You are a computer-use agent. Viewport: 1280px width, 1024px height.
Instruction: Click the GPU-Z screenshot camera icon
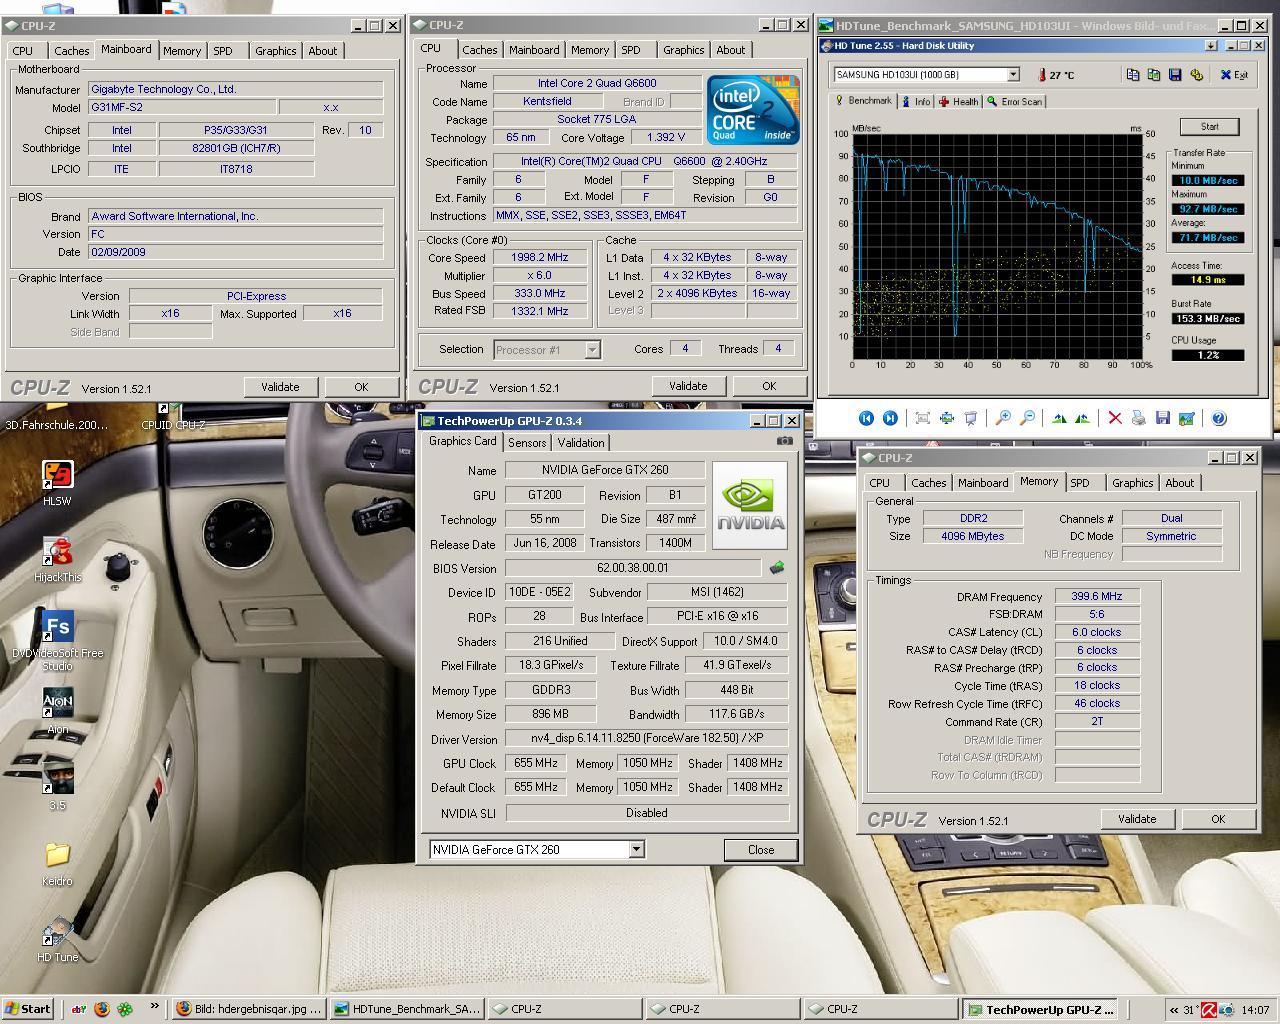784,441
